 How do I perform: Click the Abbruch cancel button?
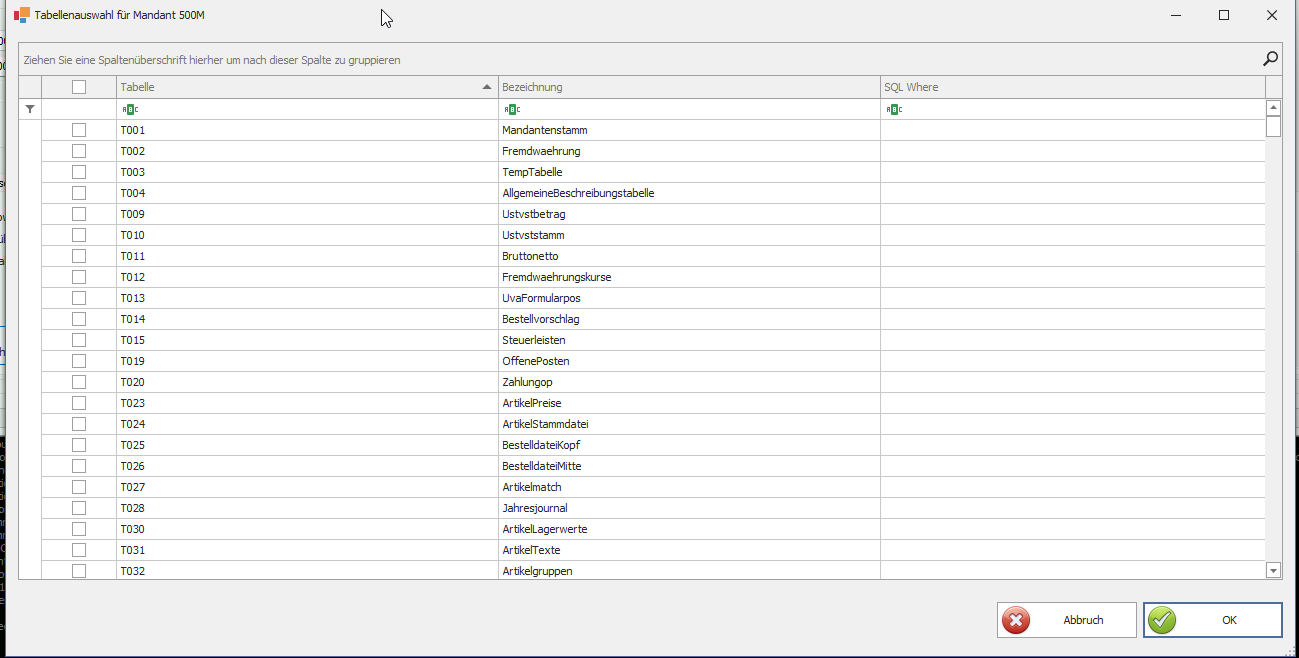click(1067, 620)
